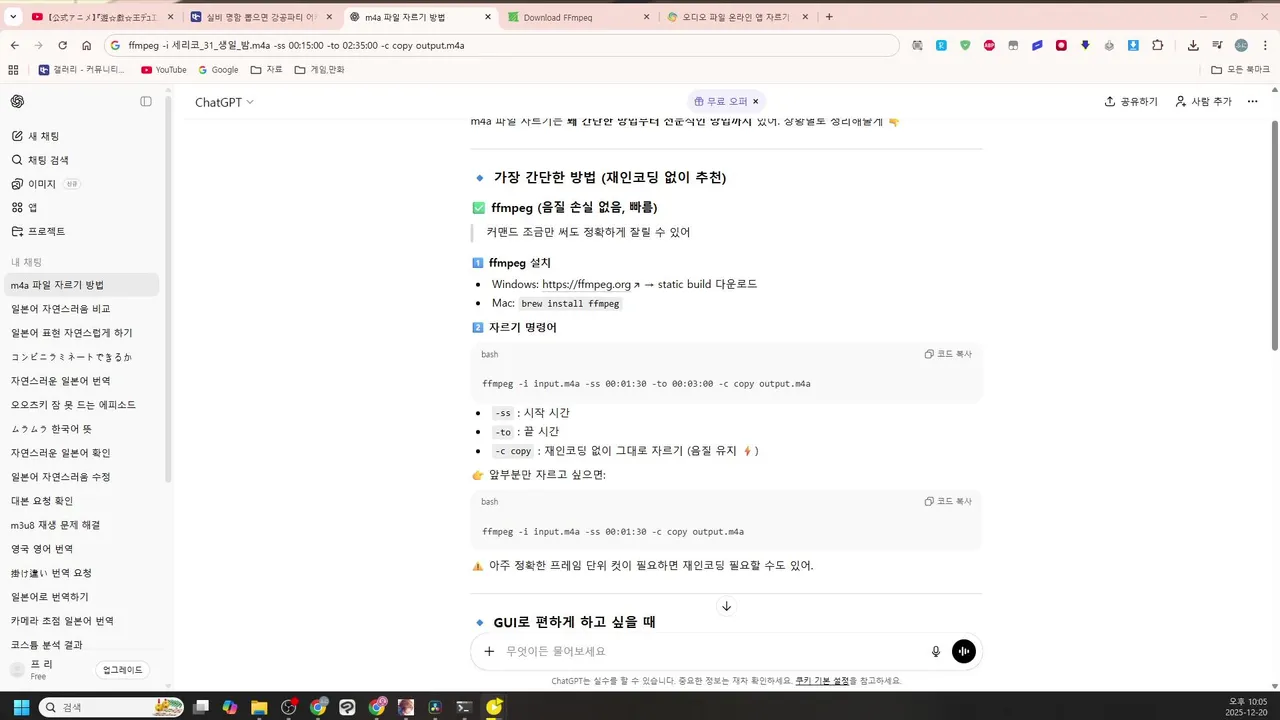
Task: Open the 쿠키 기본 설정 link
Action: pyautogui.click(x=822, y=681)
